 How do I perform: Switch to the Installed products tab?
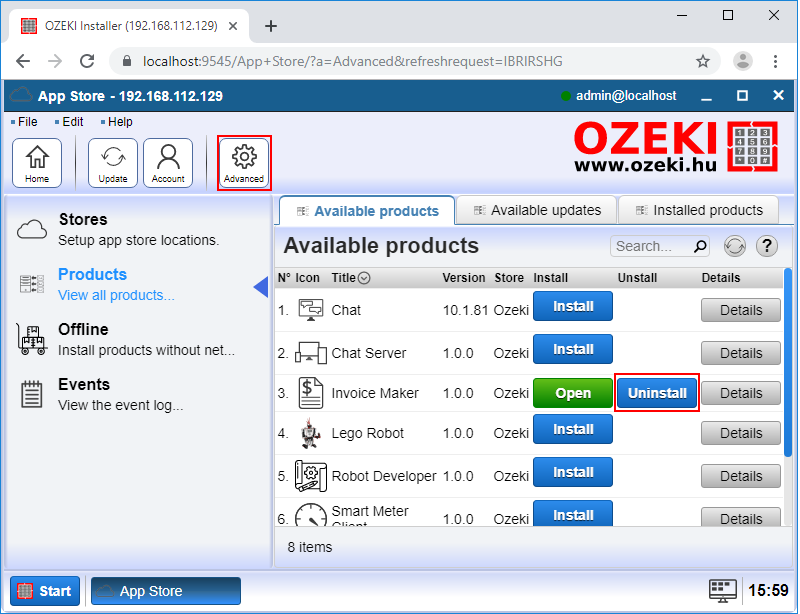698,210
